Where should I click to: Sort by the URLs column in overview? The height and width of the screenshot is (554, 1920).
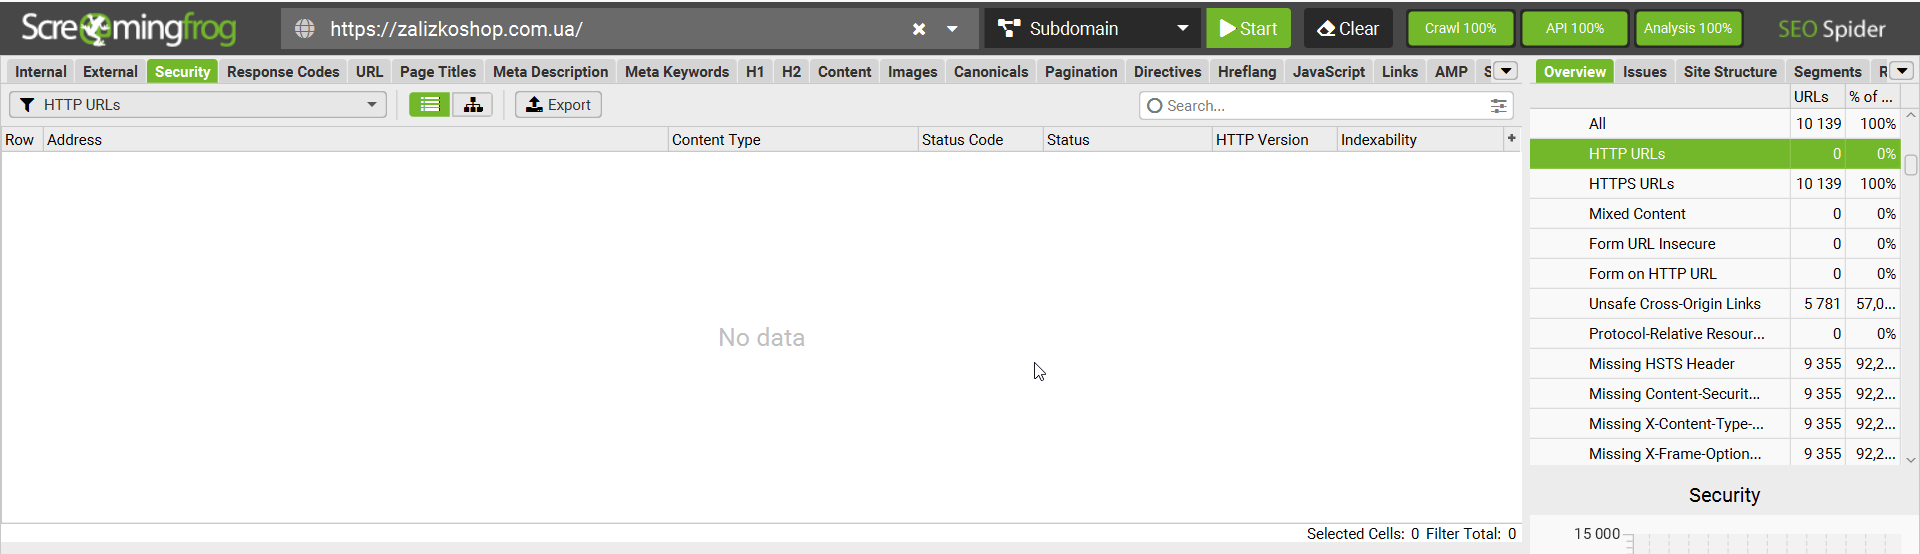[x=1817, y=96]
